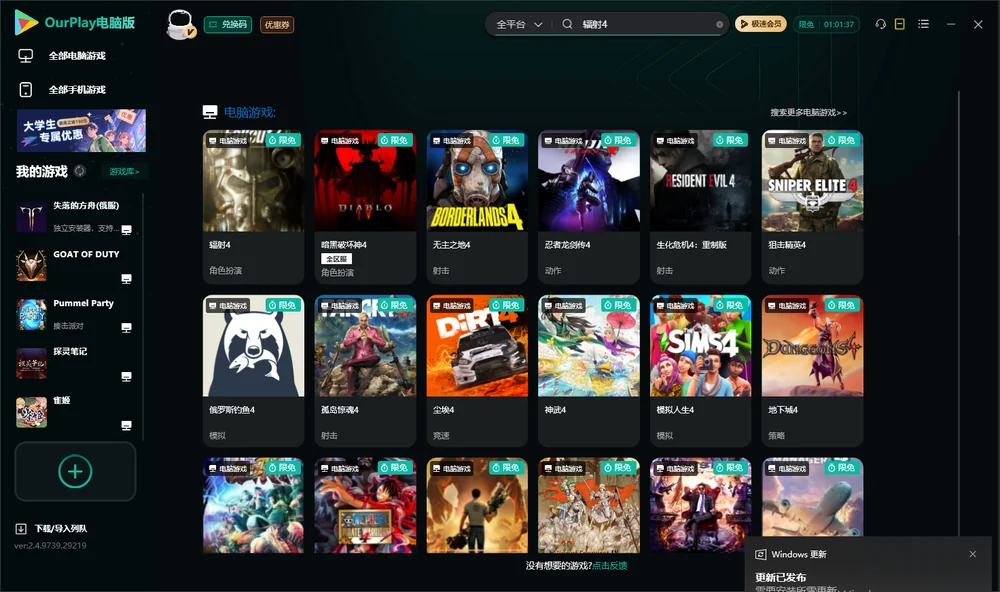Click the search magnifier icon

567,24
